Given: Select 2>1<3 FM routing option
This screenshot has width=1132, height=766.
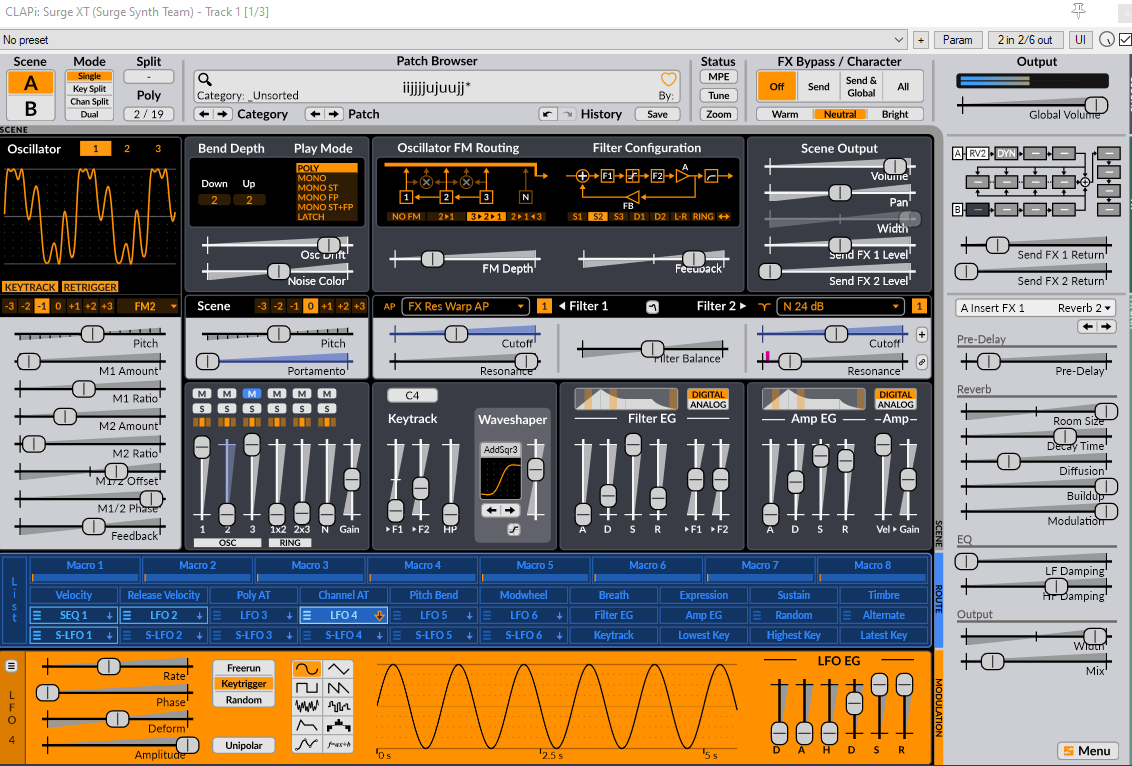Looking at the screenshot, I should pyautogui.click(x=526, y=217).
